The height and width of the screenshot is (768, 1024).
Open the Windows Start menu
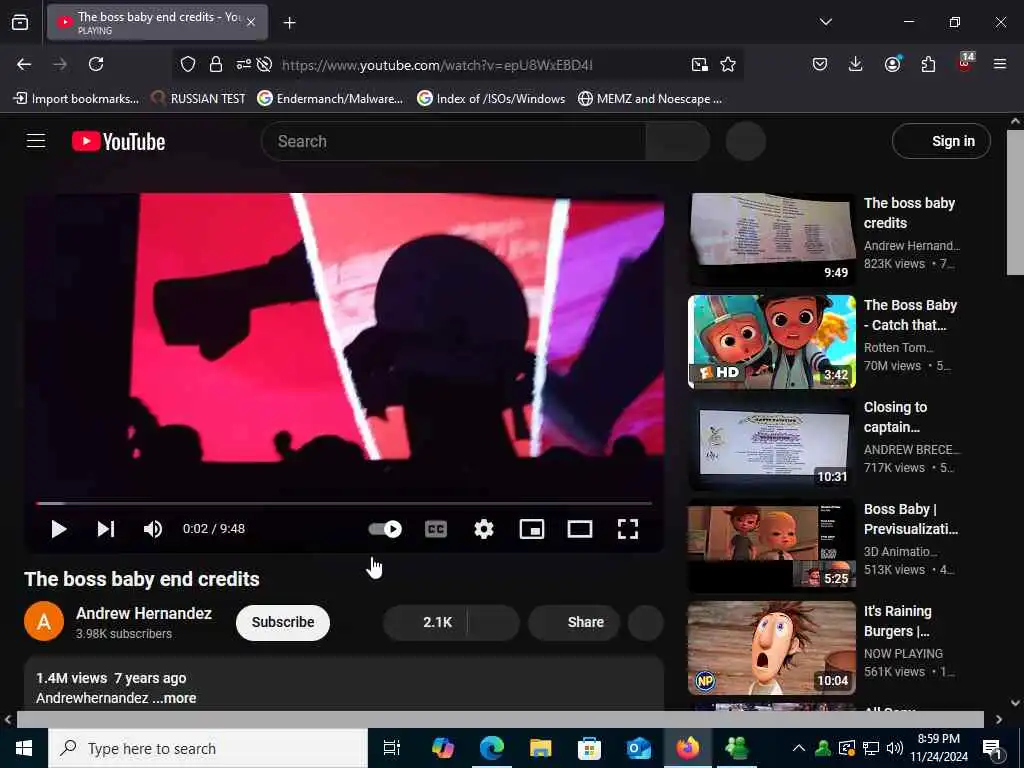[x=24, y=748]
